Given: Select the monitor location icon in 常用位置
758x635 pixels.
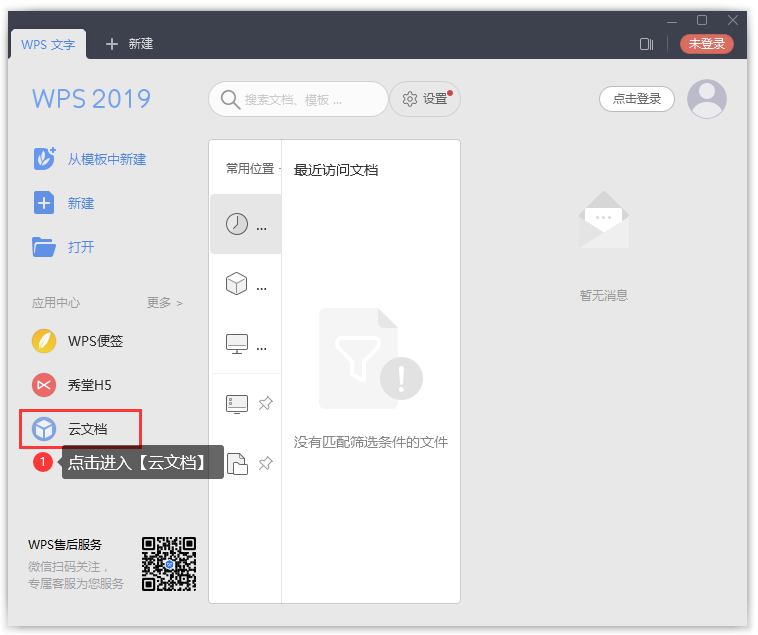Looking at the screenshot, I should click(237, 344).
